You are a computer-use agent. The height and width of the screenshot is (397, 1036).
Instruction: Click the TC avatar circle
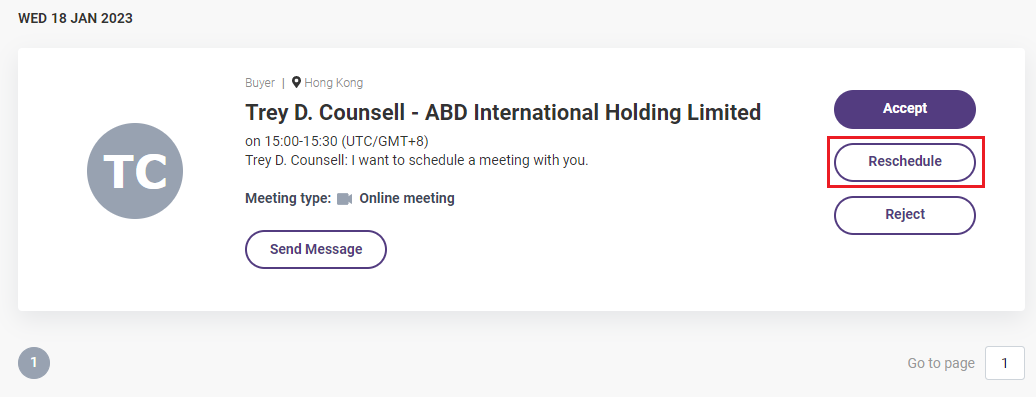(135, 171)
